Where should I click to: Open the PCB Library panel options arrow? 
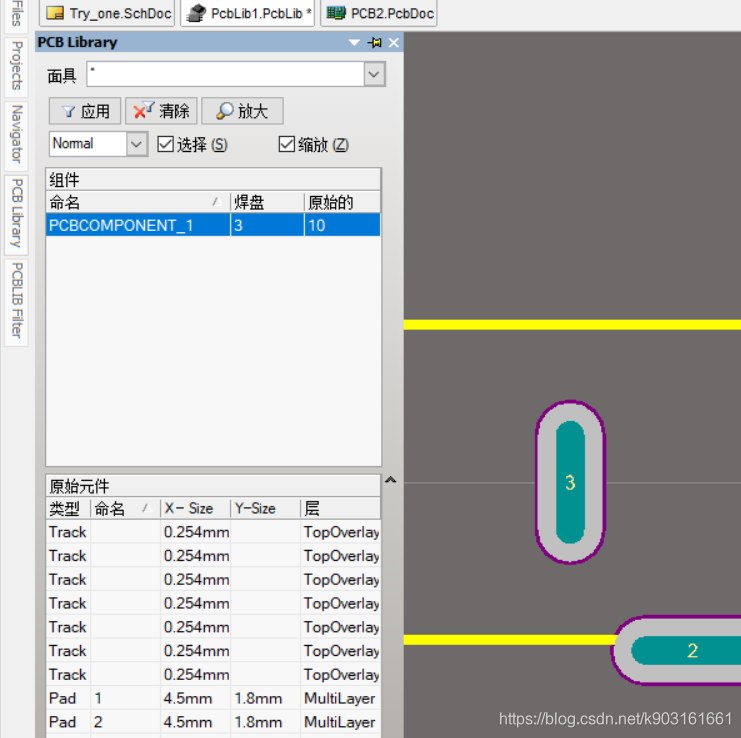pyautogui.click(x=354, y=42)
